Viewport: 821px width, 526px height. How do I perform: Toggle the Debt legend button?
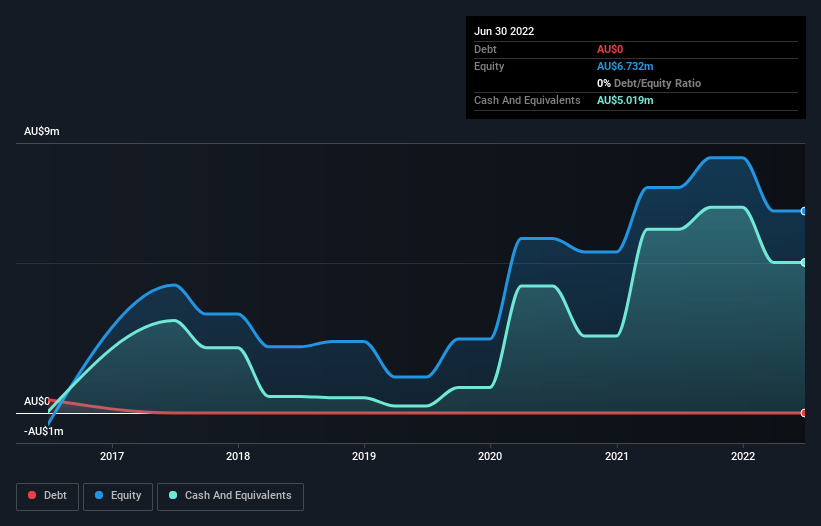click(47, 496)
